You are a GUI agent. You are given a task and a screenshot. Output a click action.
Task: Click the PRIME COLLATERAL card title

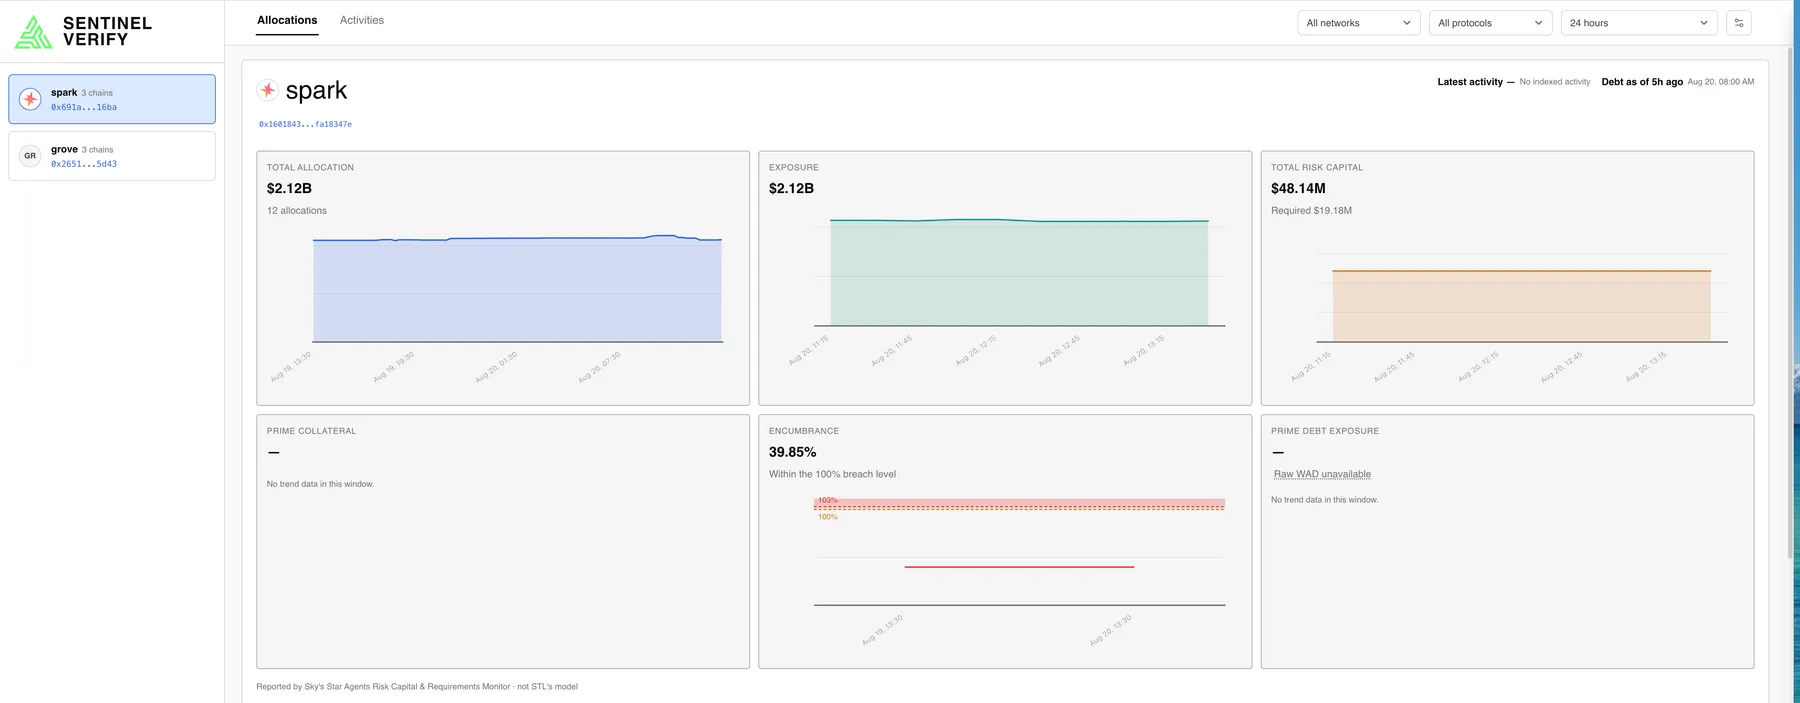click(311, 431)
